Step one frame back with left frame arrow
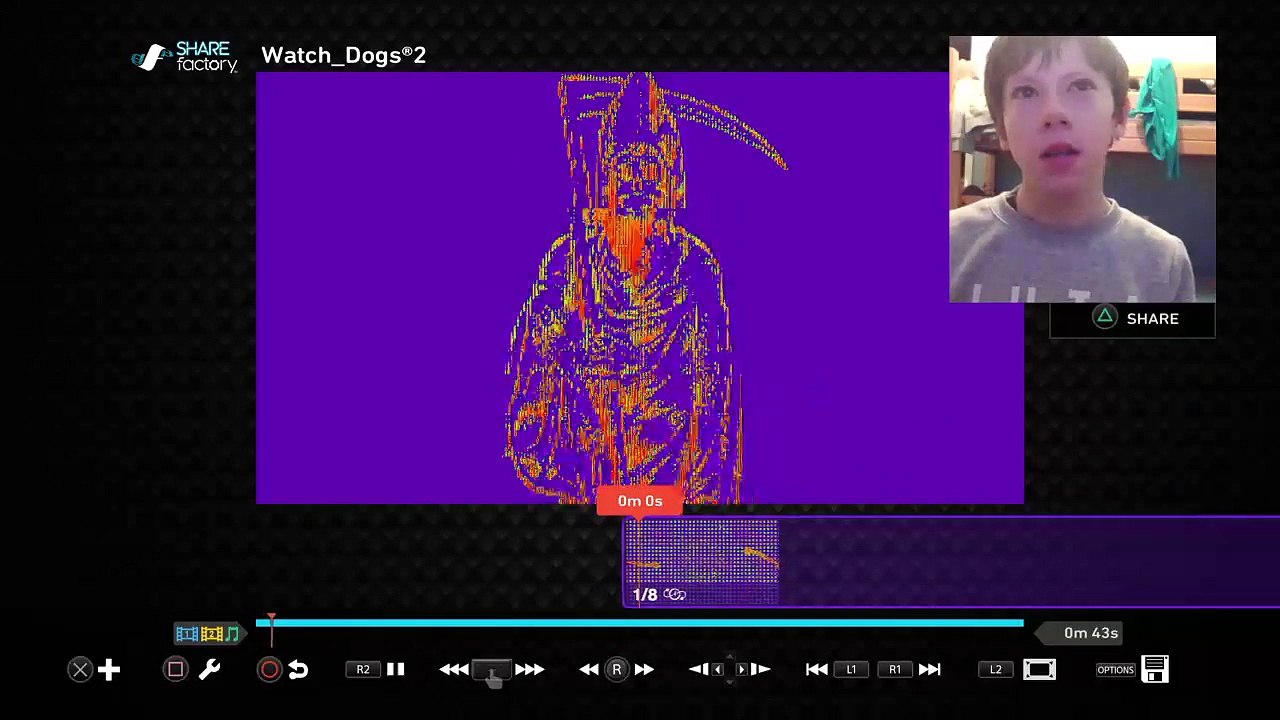The height and width of the screenshot is (720, 1280). tap(698, 669)
